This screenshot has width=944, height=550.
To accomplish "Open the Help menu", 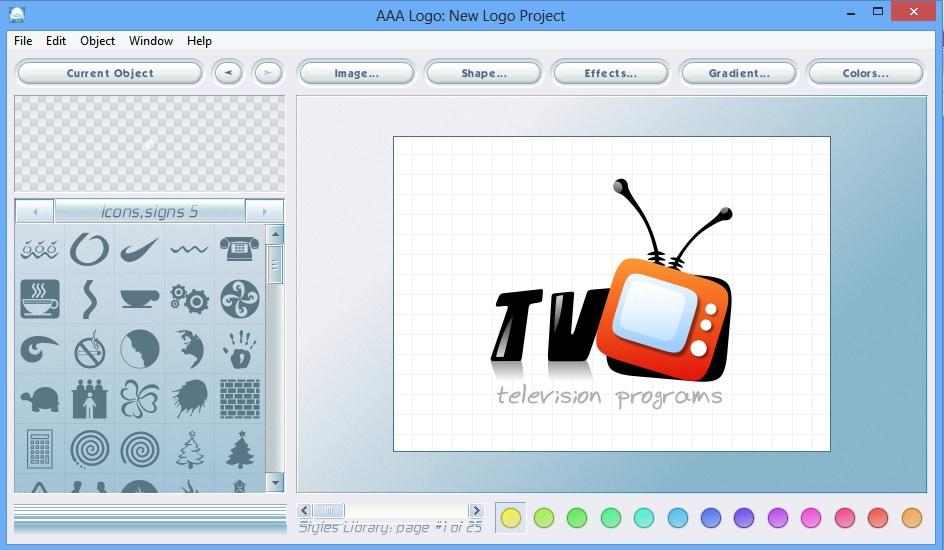I will [199, 41].
